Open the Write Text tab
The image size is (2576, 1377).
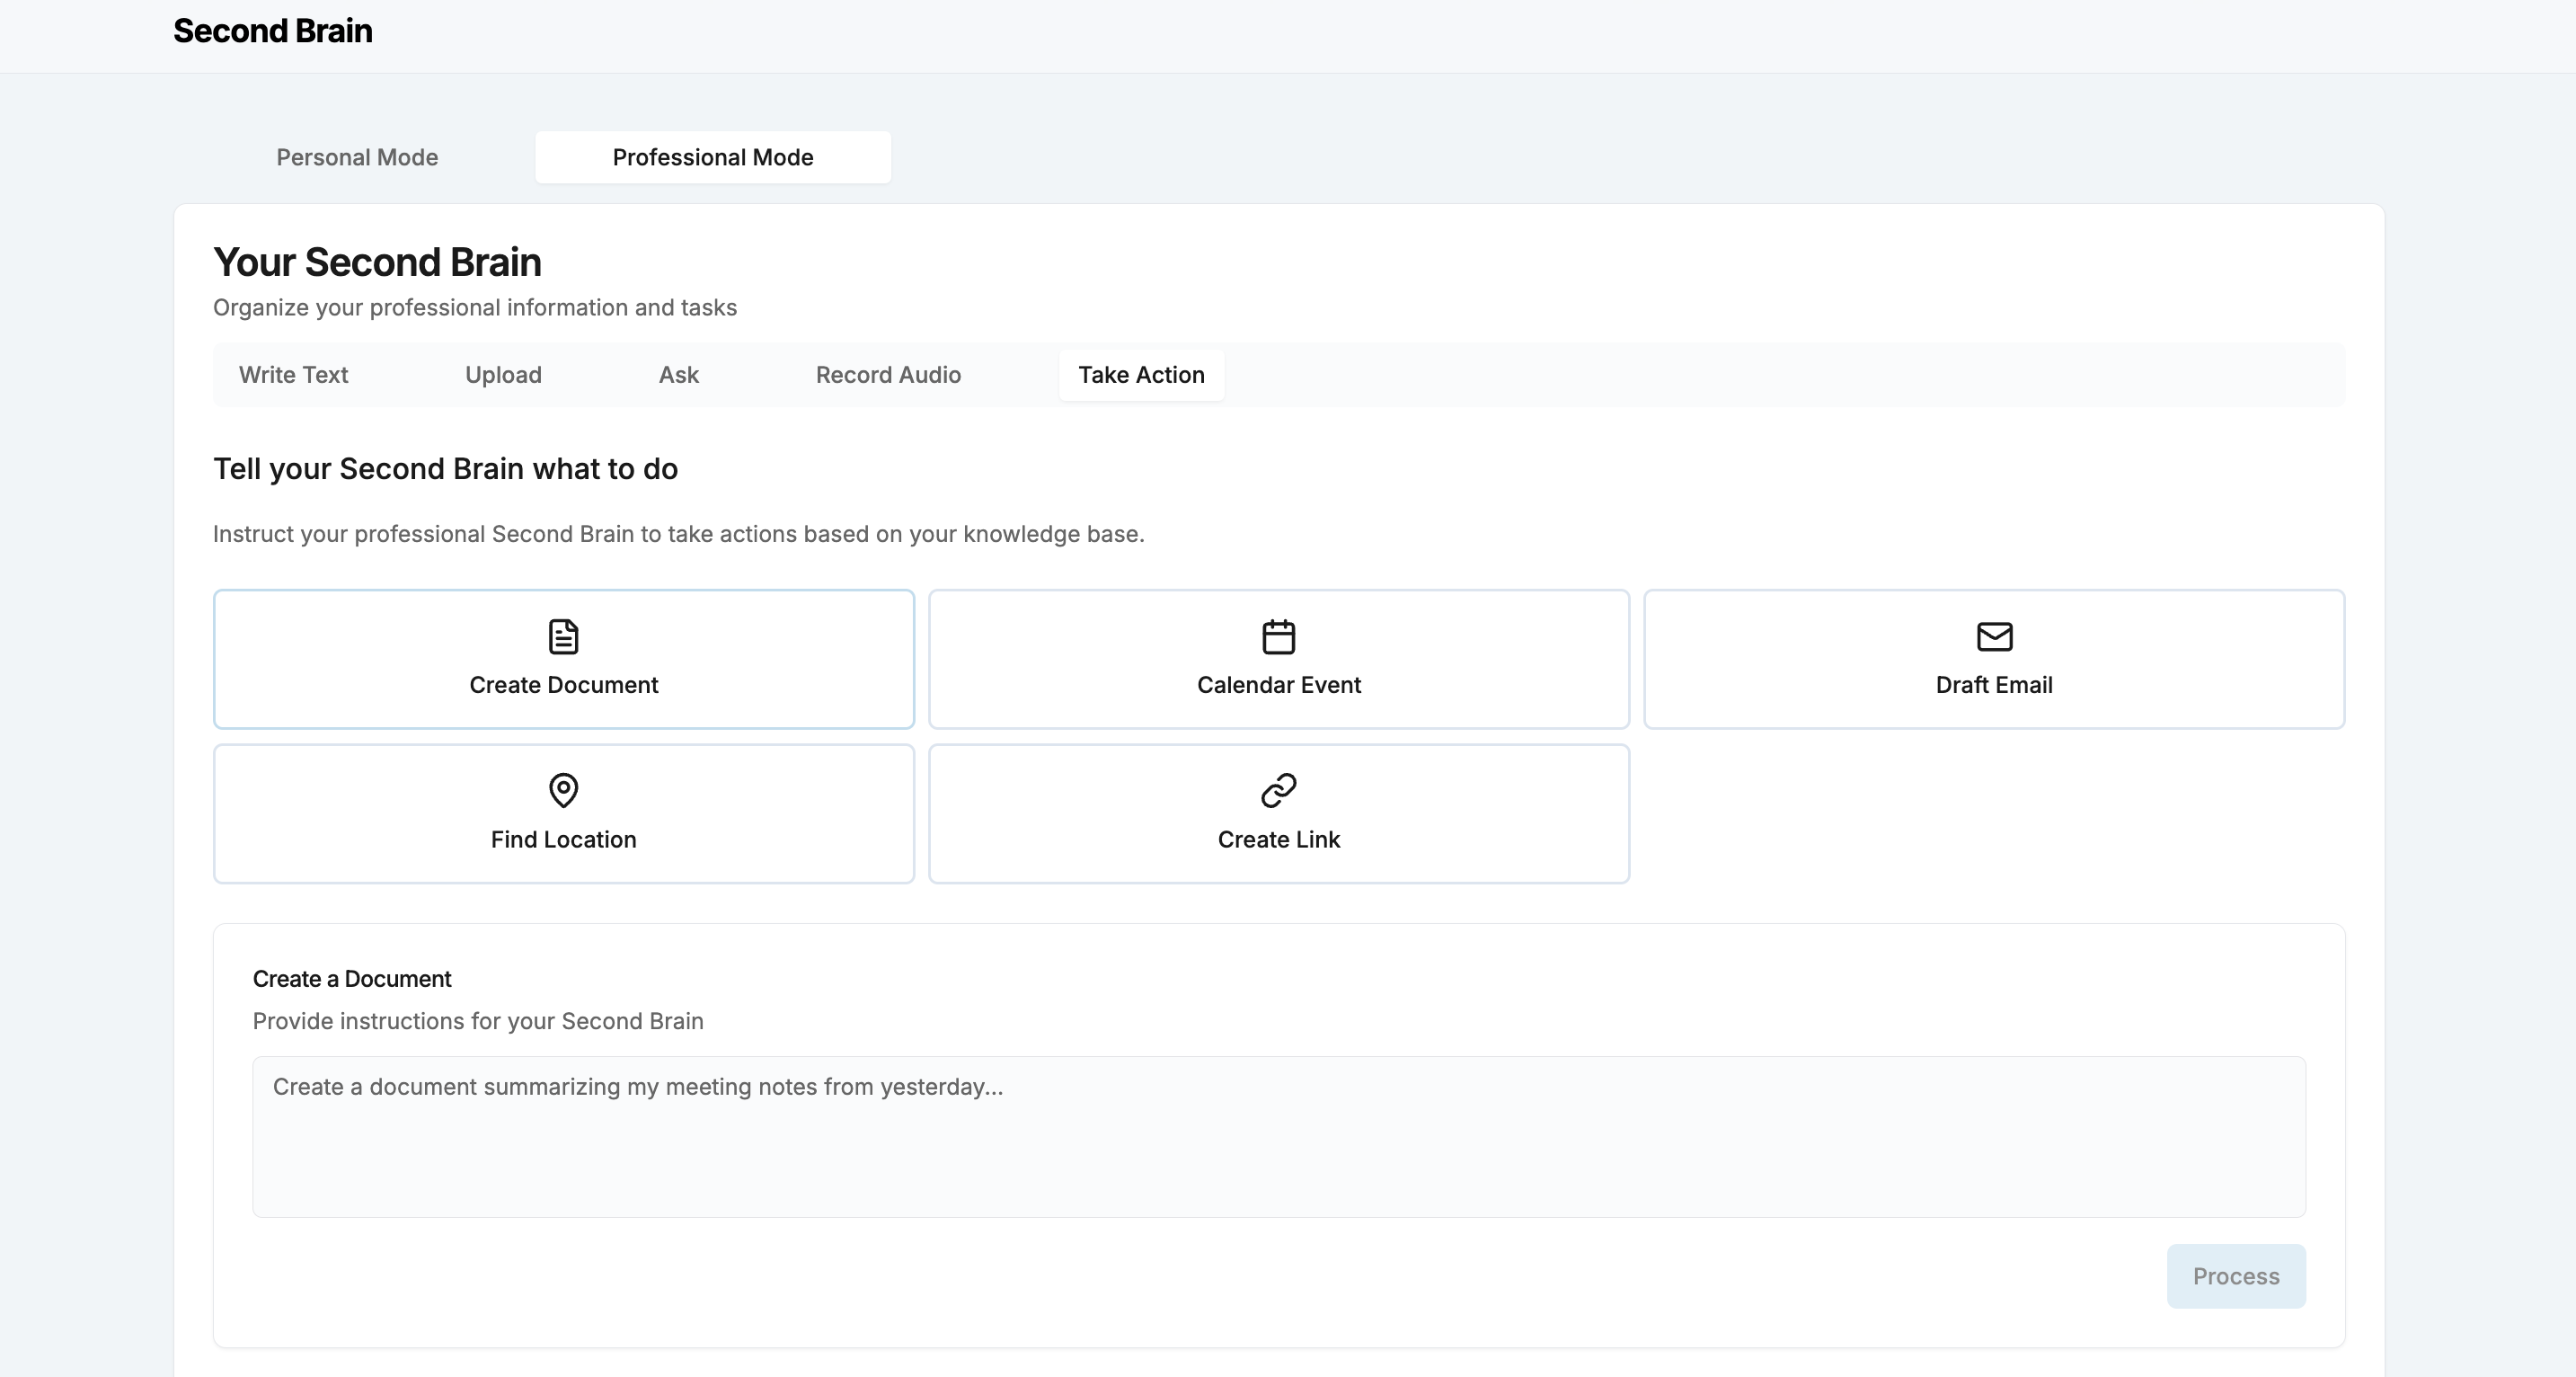click(x=293, y=375)
